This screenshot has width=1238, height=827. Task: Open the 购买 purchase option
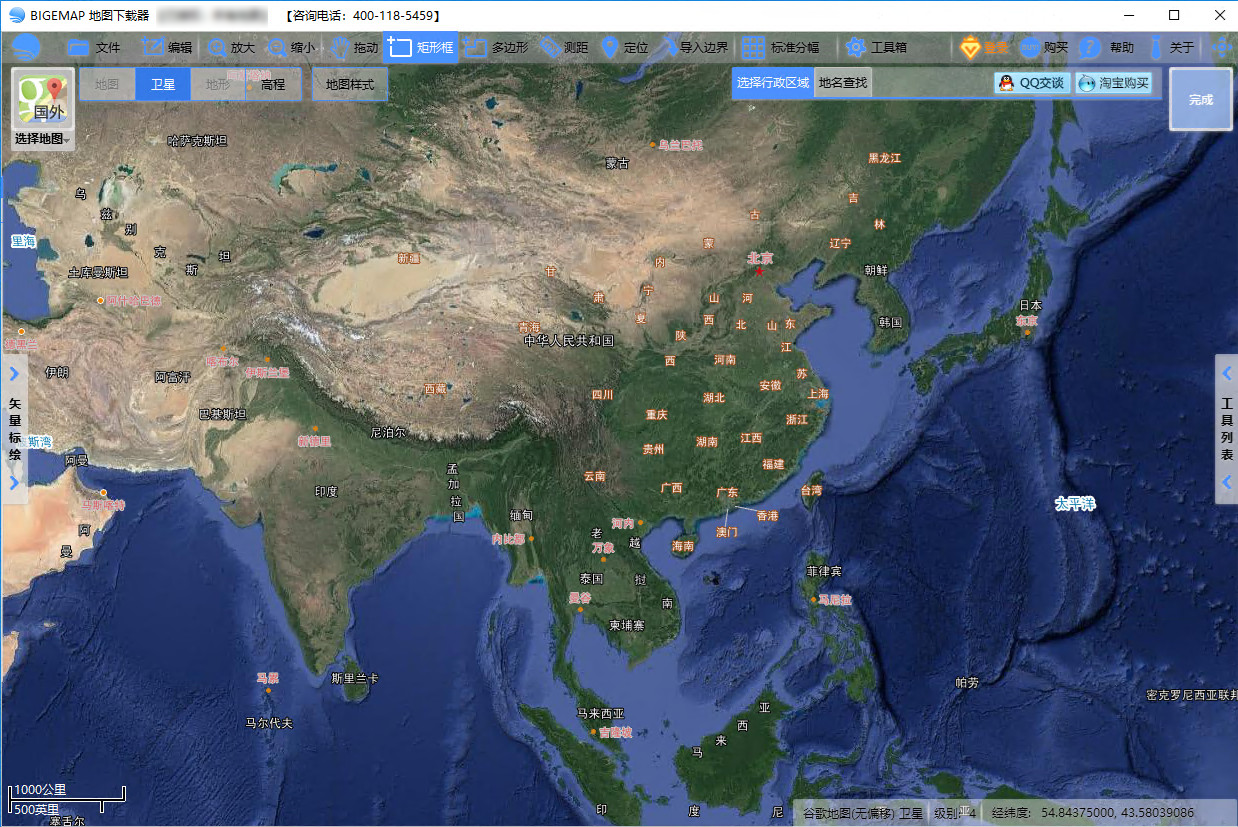[x=1043, y=47]
